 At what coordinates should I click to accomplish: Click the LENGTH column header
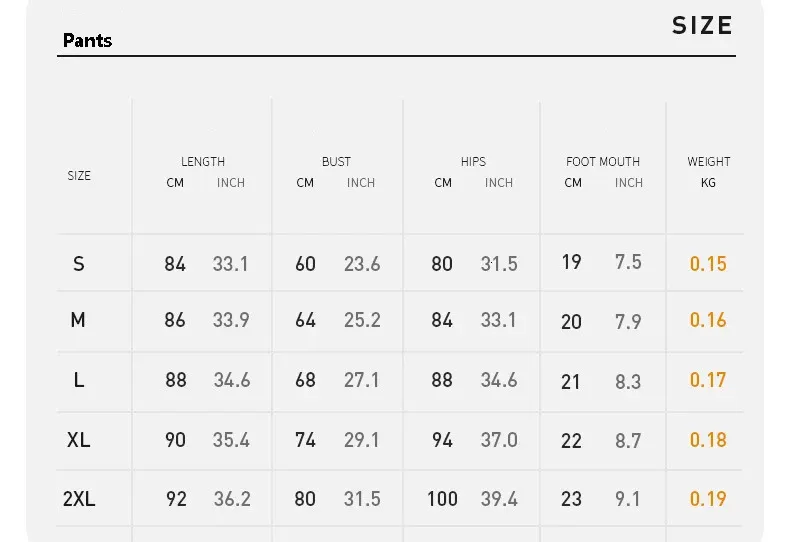coord(203,162)
